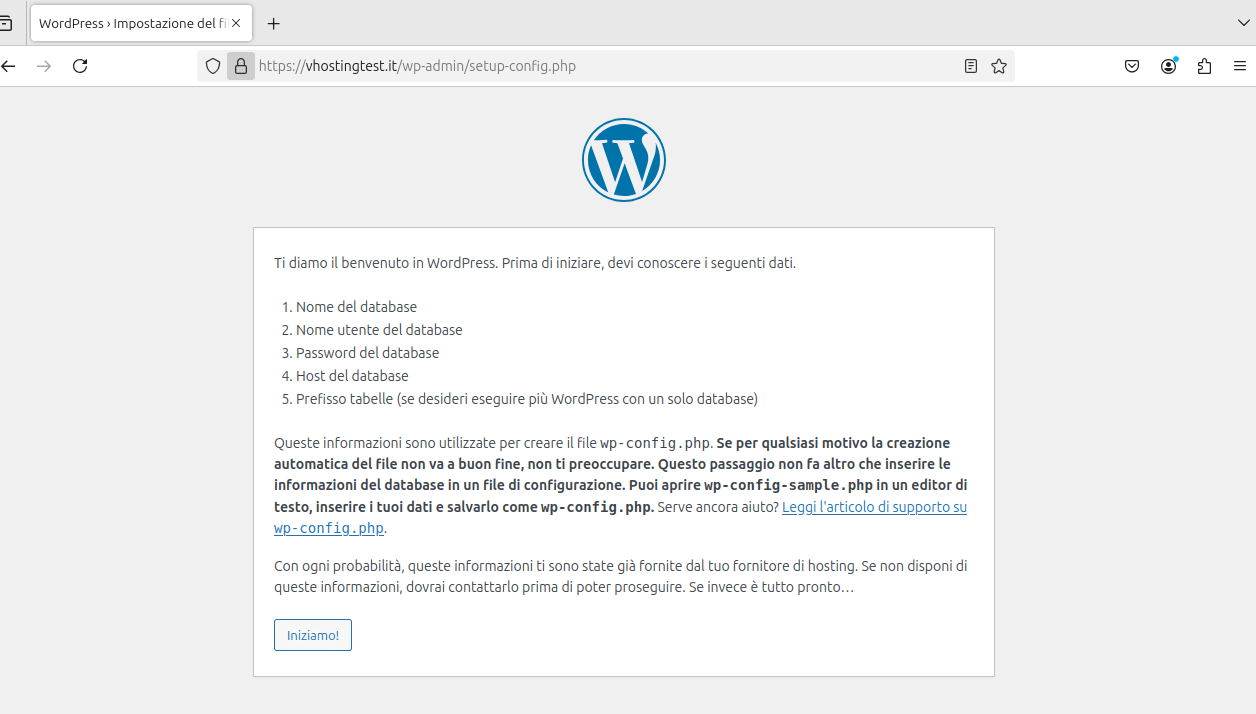Image resolution: width=1256 pixels, height=714 pixels.
Task: Open the Extensions panel
Action: point(1204,66)
